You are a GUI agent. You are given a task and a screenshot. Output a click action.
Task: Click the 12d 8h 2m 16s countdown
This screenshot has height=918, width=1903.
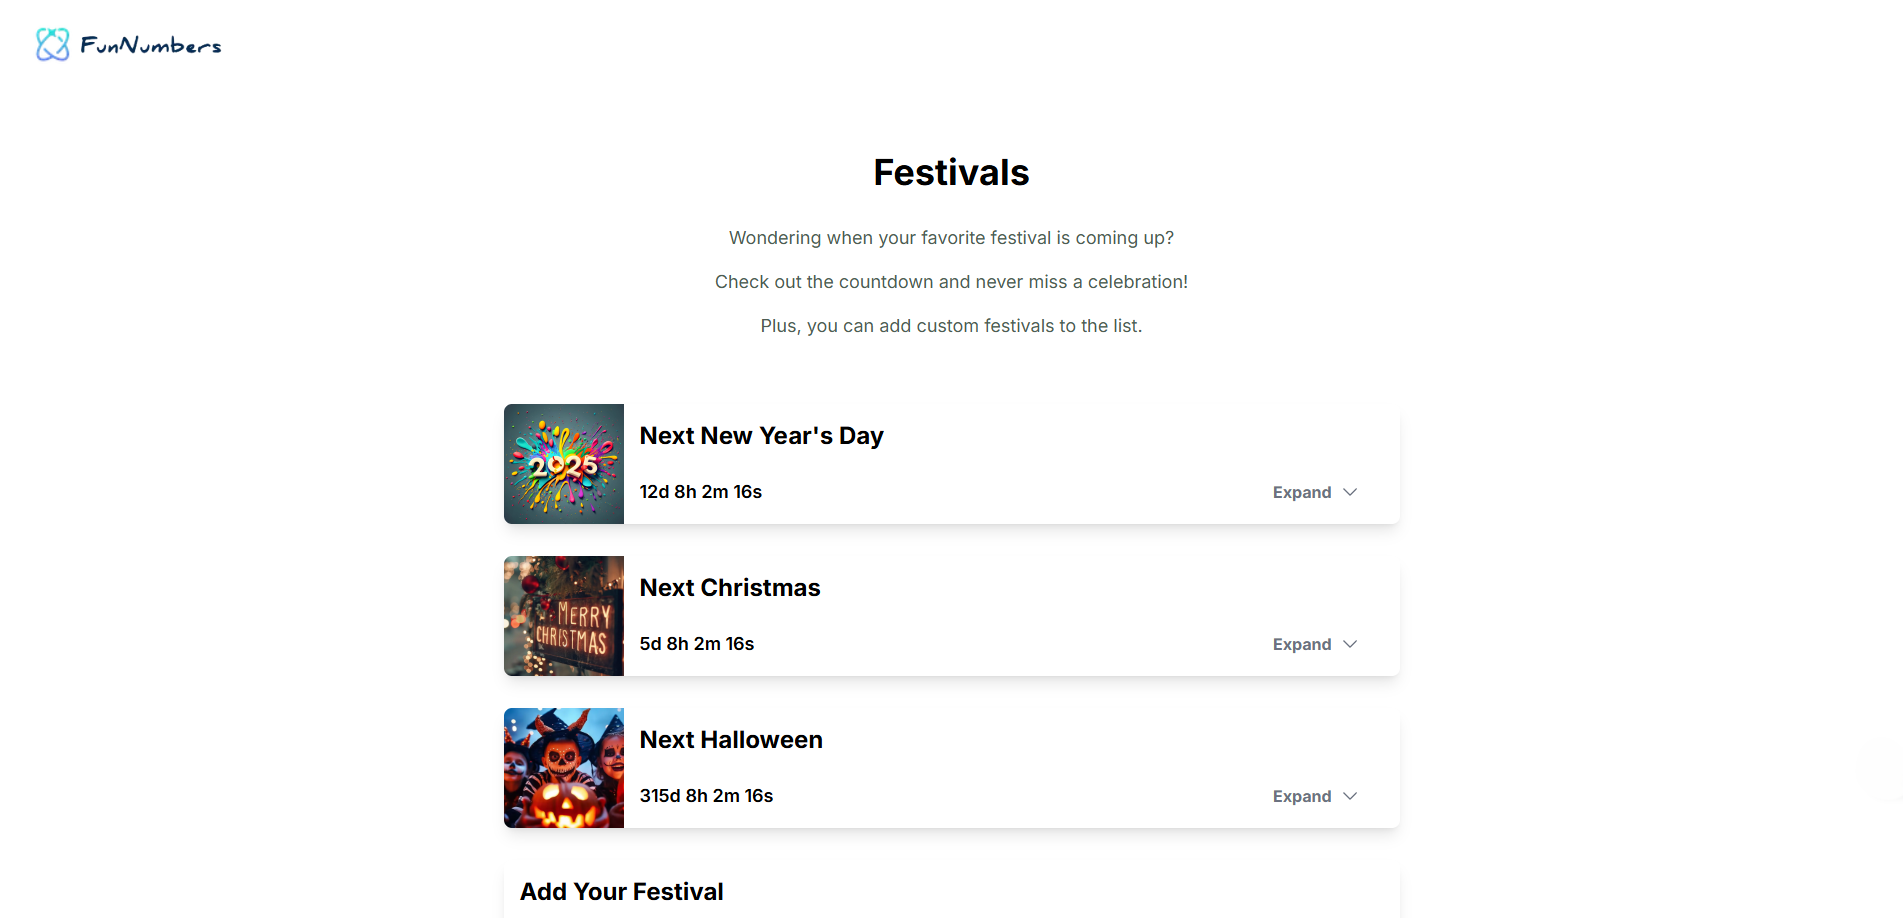[x=701, y=492]
